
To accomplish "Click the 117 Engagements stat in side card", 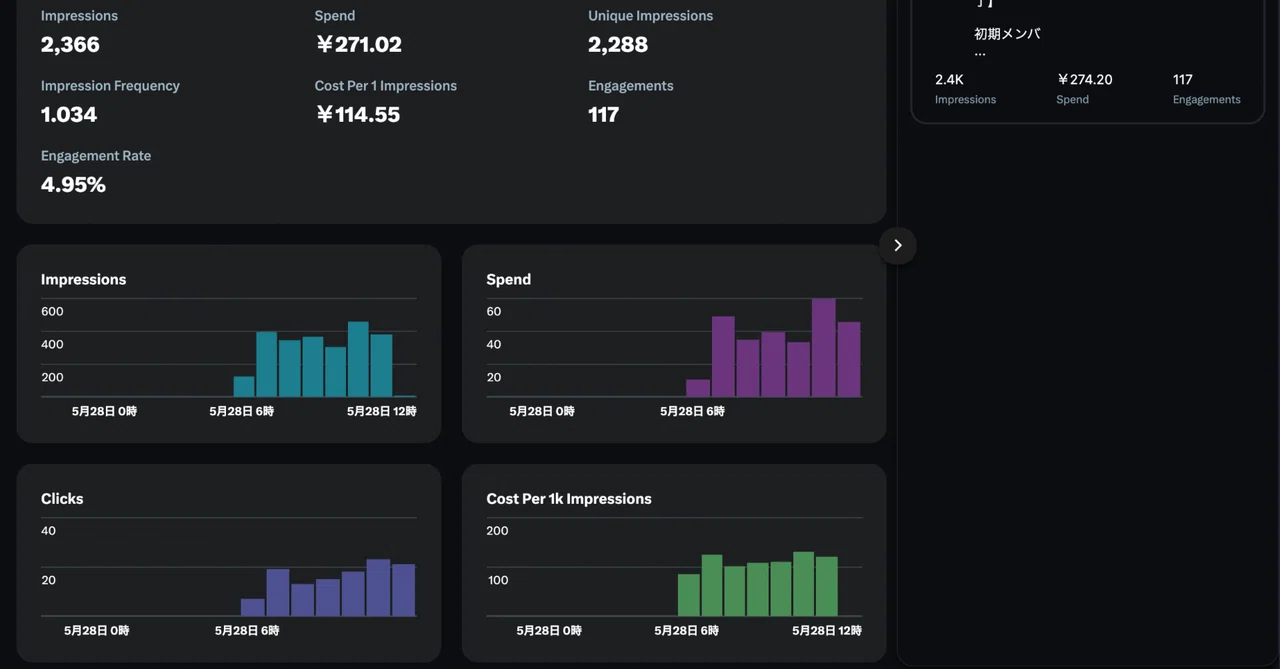I will pyautogui.click(x=1206, y=88).
